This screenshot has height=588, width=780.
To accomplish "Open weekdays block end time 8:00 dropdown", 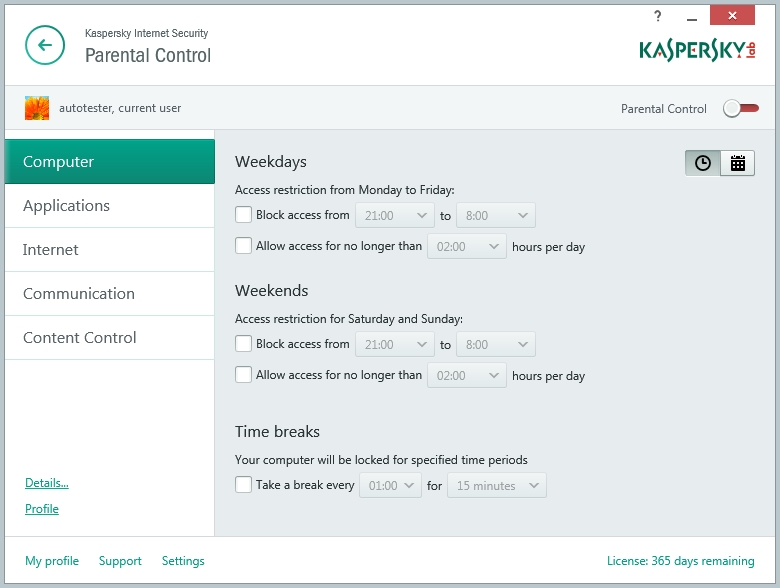I will 496,215.
